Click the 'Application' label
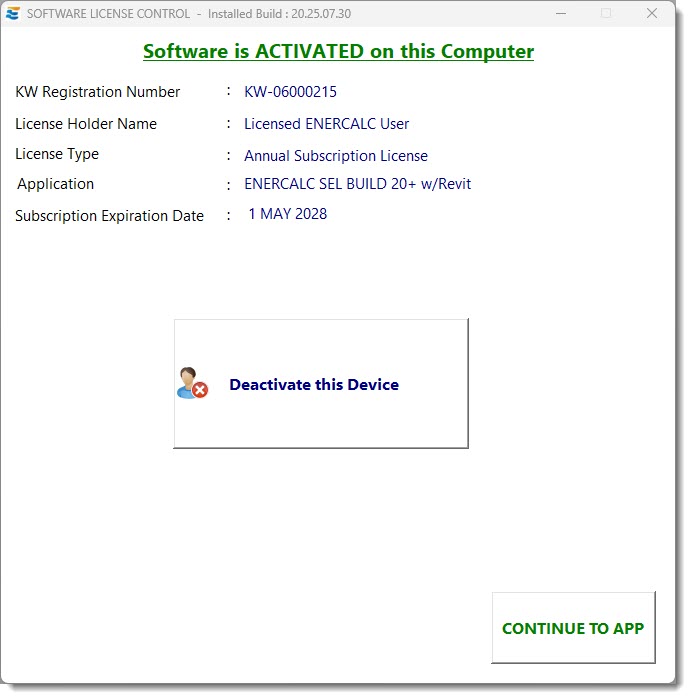Viewport: 691px width, 699px height. pyautogui.click(x=55, y=184)
